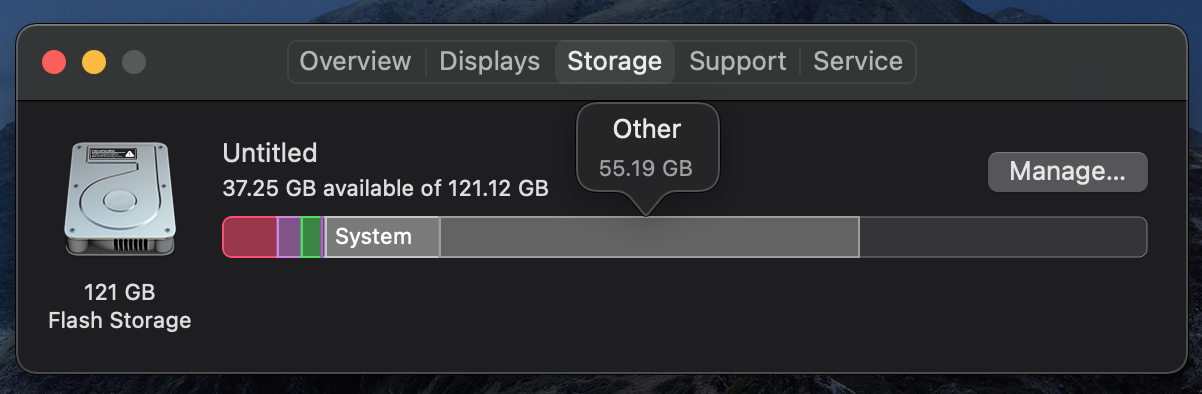Click the dark free space portion of bar
Viewport: 1202px width, 394px height.
click(1003, 237)
